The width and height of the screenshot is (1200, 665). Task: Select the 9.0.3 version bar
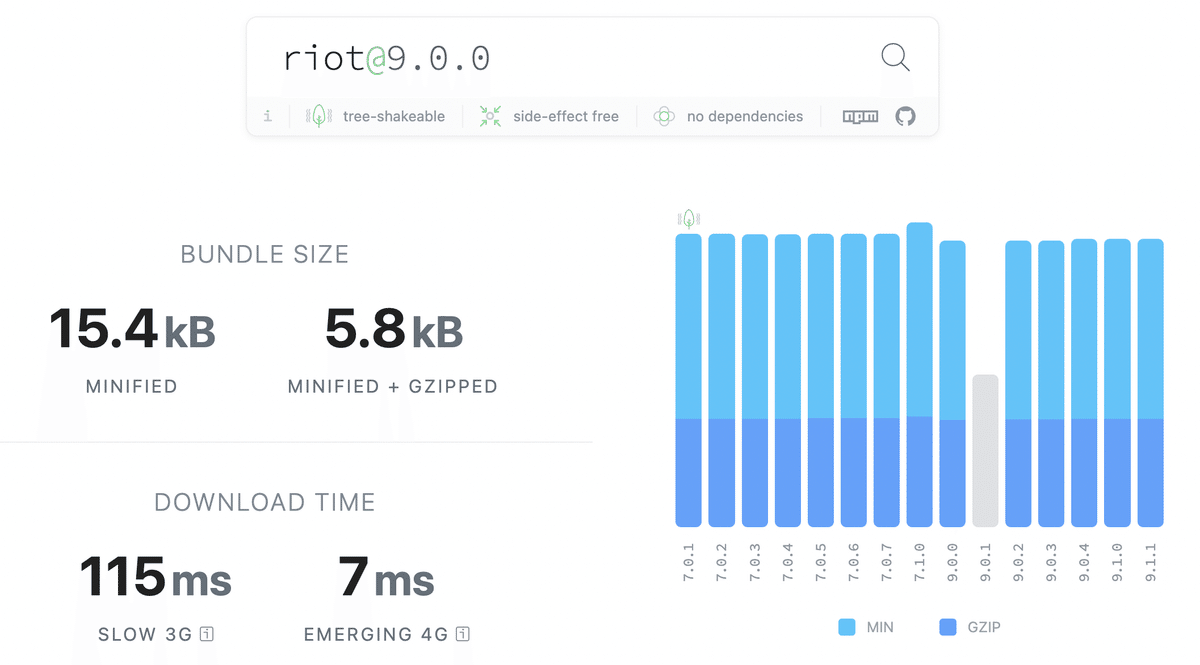click(1052, 384)
